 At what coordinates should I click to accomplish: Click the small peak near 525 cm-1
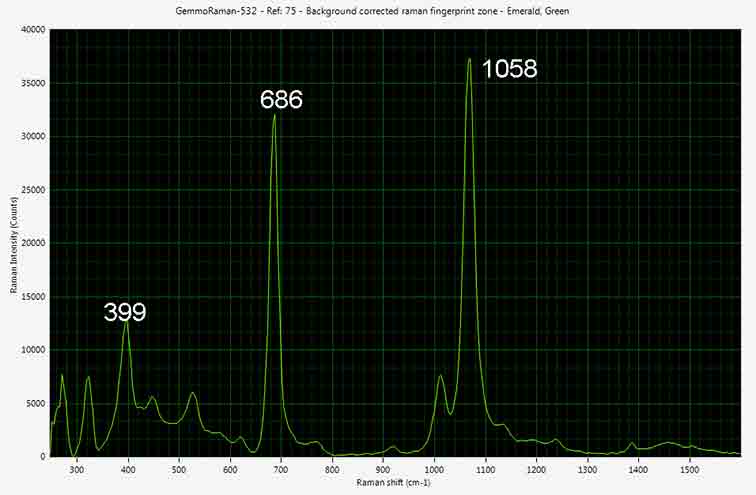pos(193,393)
